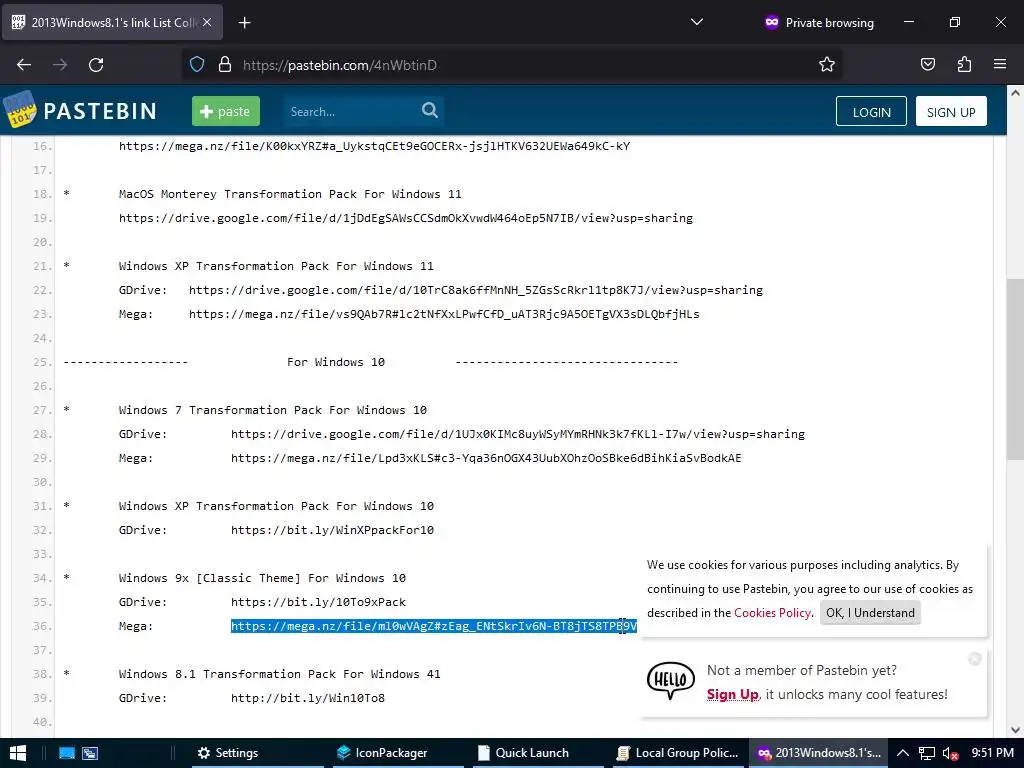Go back using the browser back arrow

(24, 65)
